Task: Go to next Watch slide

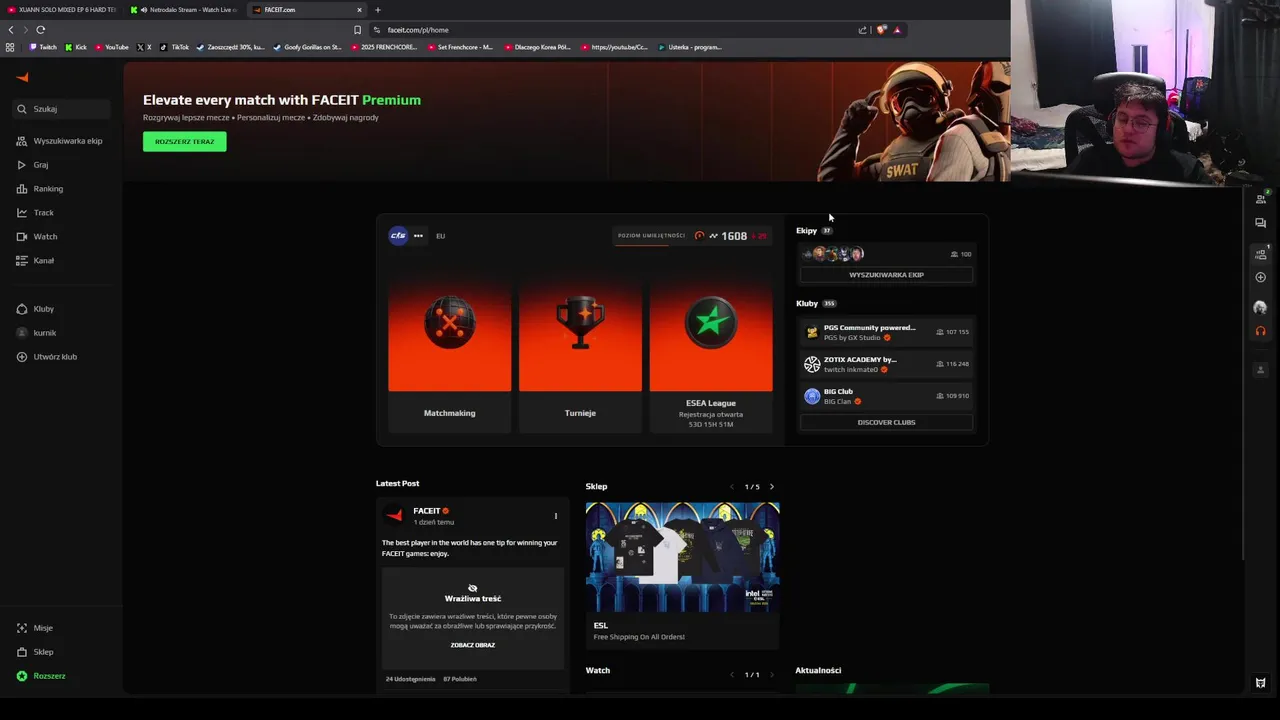Action: tap(771, 675)
